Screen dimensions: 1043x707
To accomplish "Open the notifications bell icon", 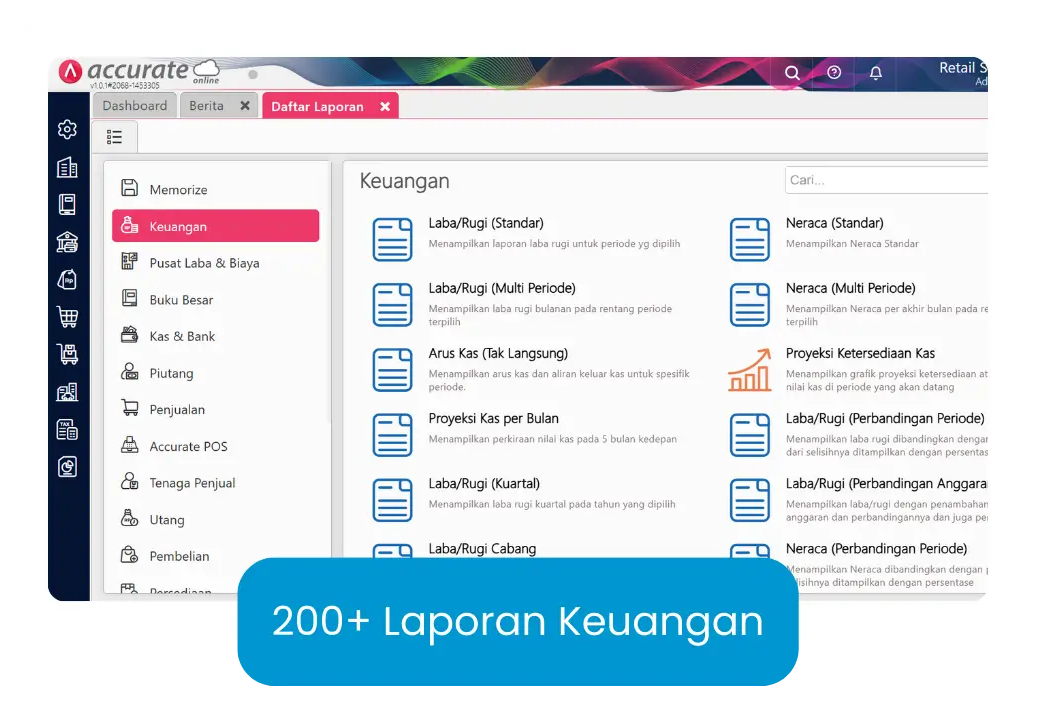I will click(x=876, y=73).
